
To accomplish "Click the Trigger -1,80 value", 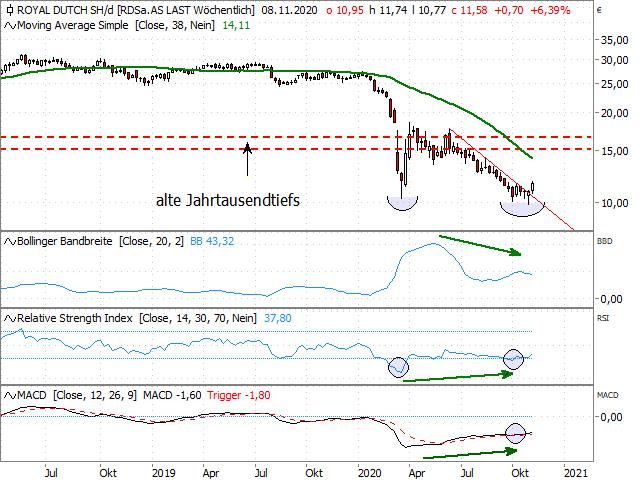I will [239, 396].
